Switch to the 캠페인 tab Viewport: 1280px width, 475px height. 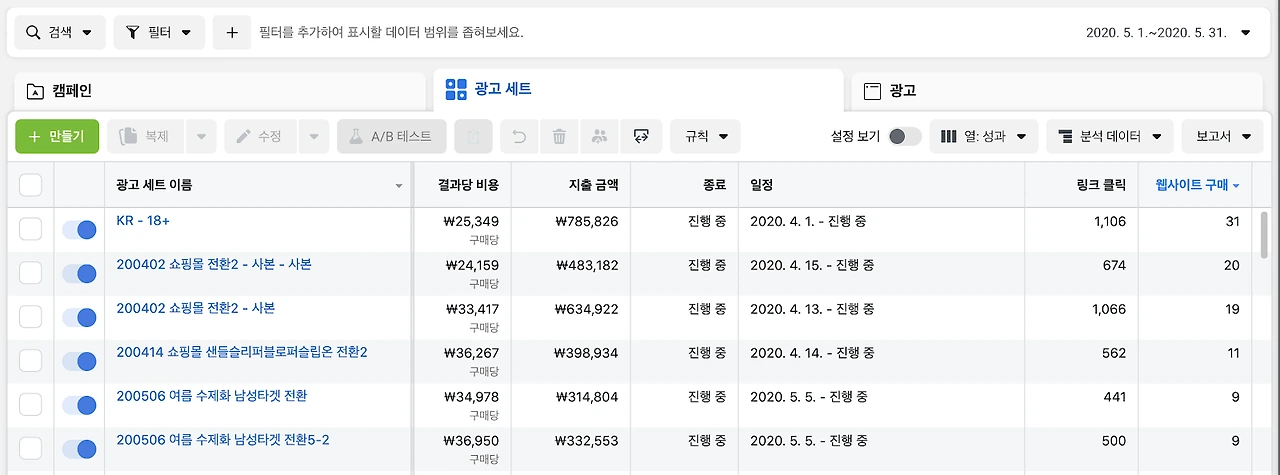pyautogui.click(x=220, y=90)
